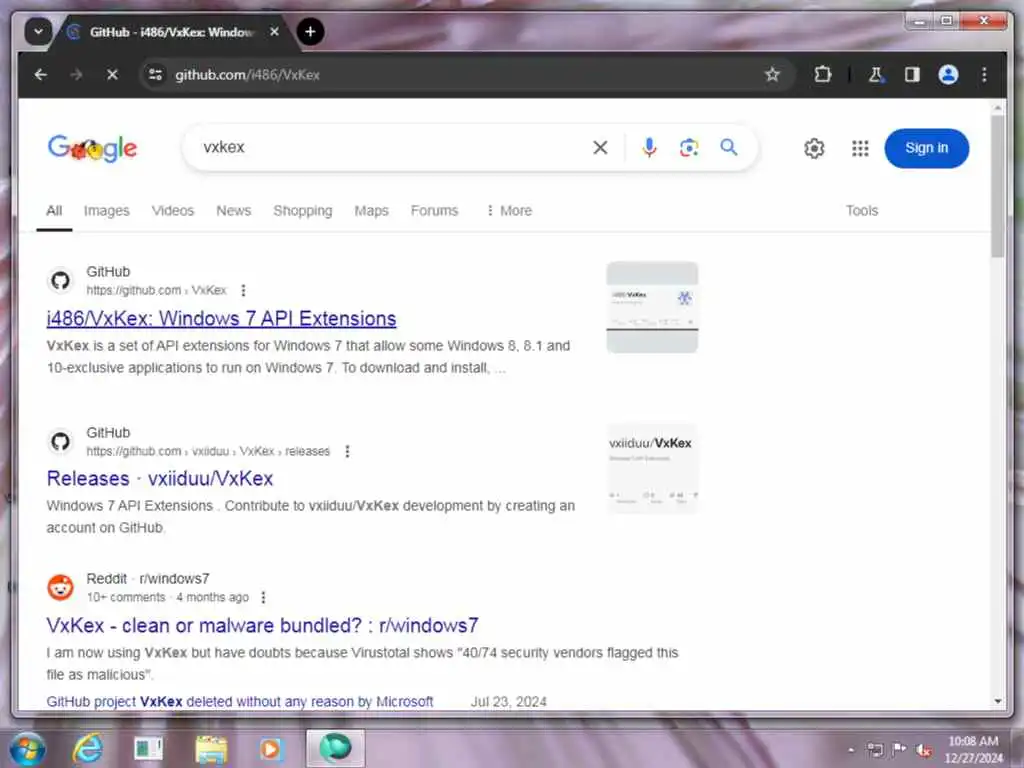Clear the vxkex search query
This screenshot has height=768, width=1024.
click(x=600, y=148)
